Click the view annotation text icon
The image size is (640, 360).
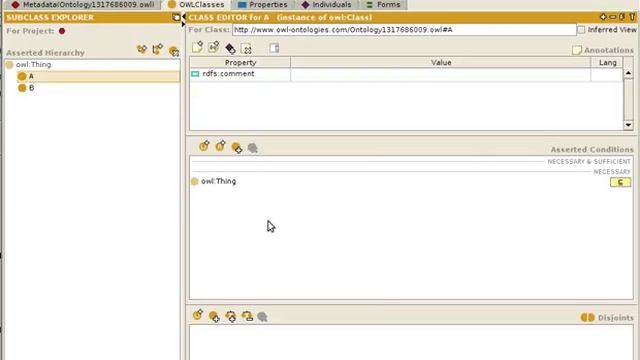pyautogui.click(x=274, y=48)
